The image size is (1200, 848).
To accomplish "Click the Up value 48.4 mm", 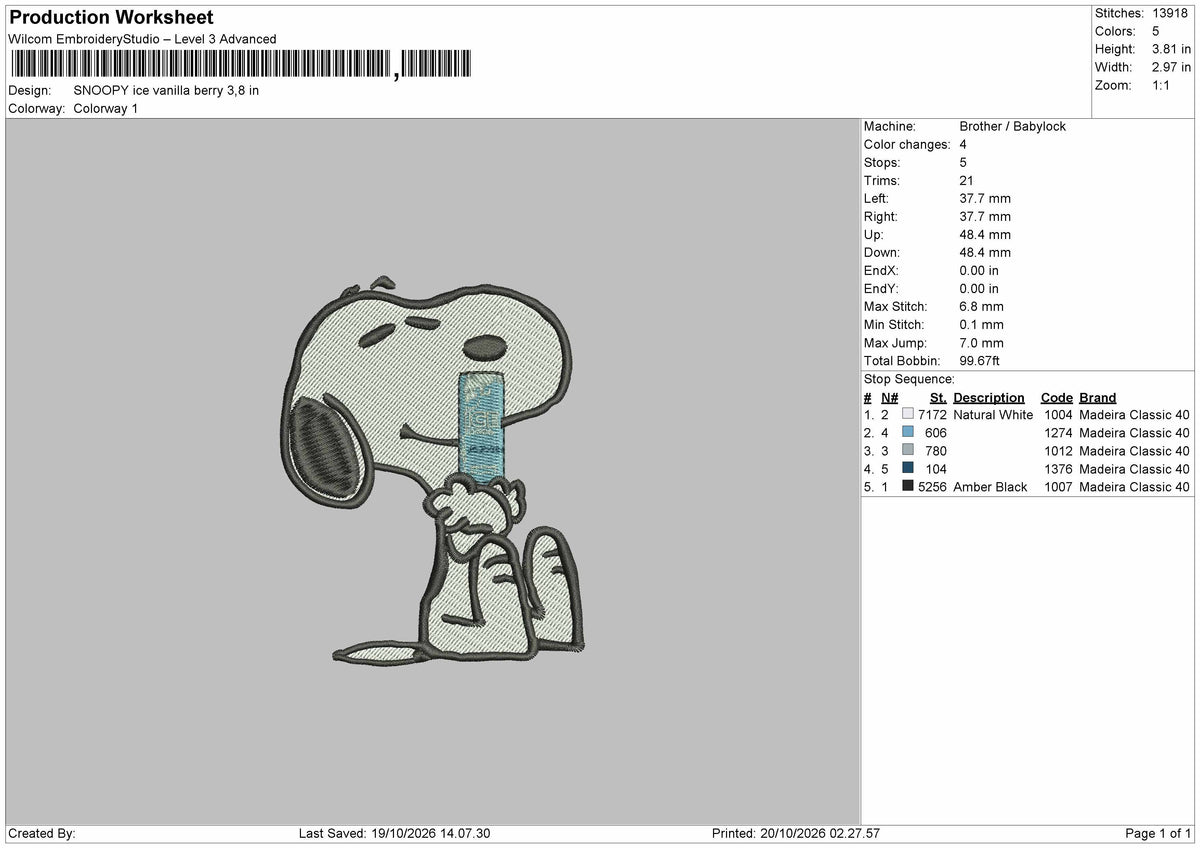I will point(985,234).
